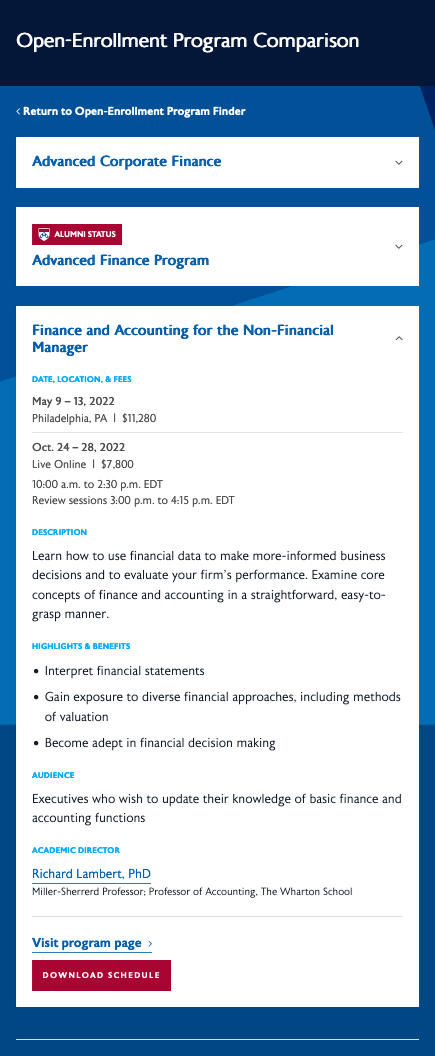Click the back arrow before Return link
Screen dimensions: 435x1056
click(18, 111)
